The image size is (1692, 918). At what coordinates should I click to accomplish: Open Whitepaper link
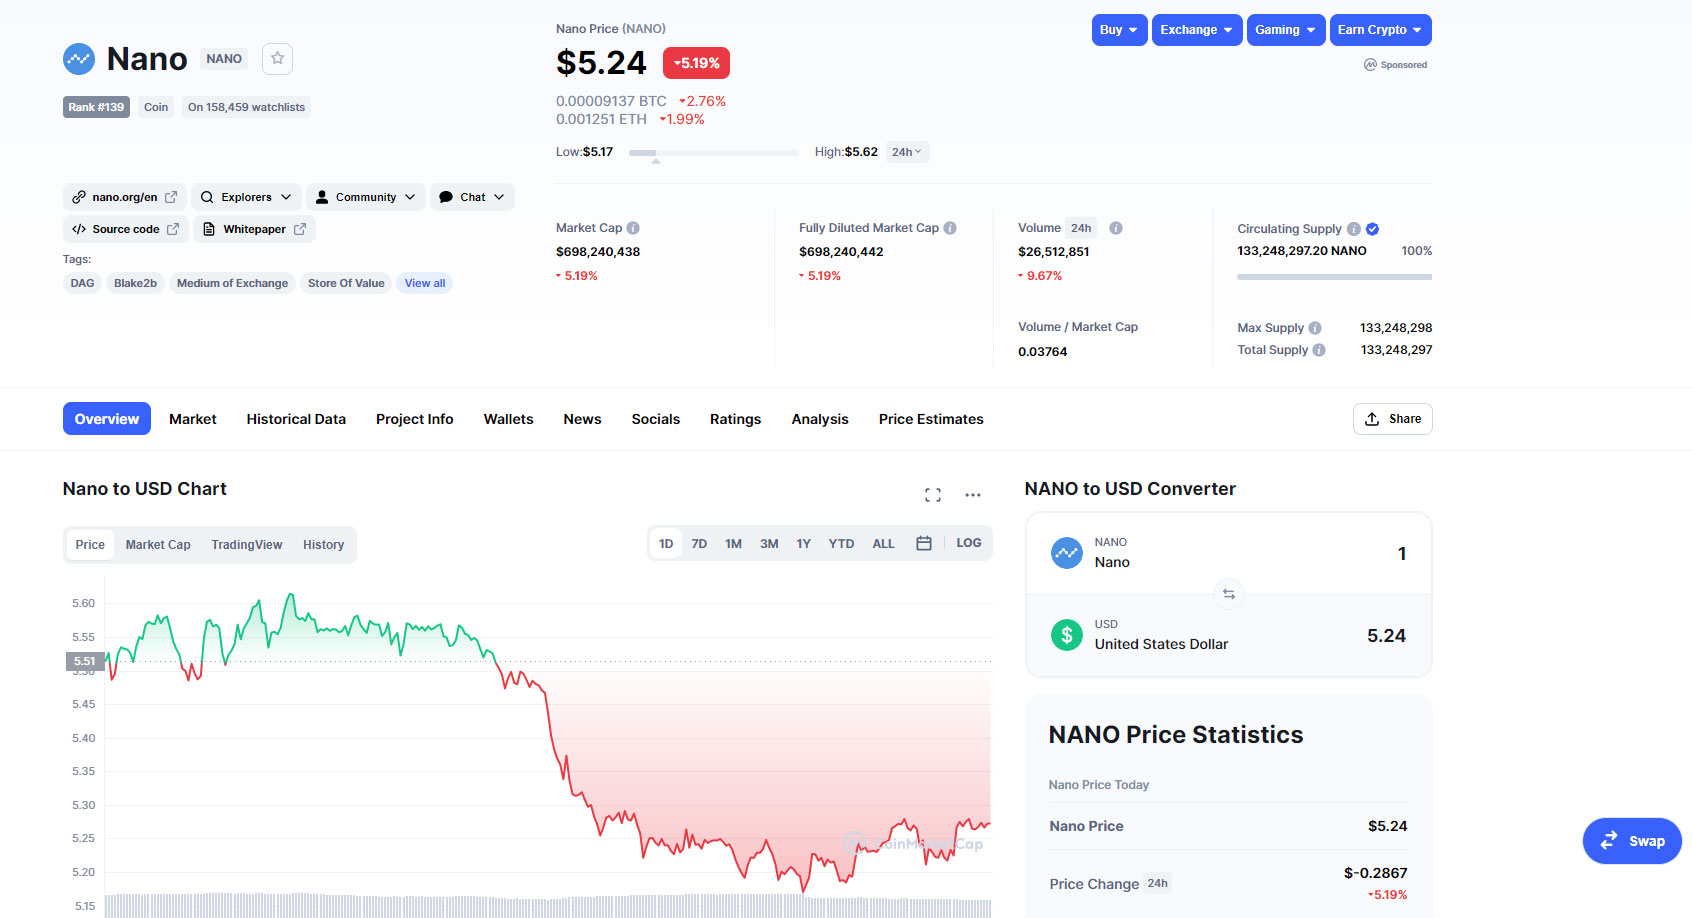(x=254, y=229)
